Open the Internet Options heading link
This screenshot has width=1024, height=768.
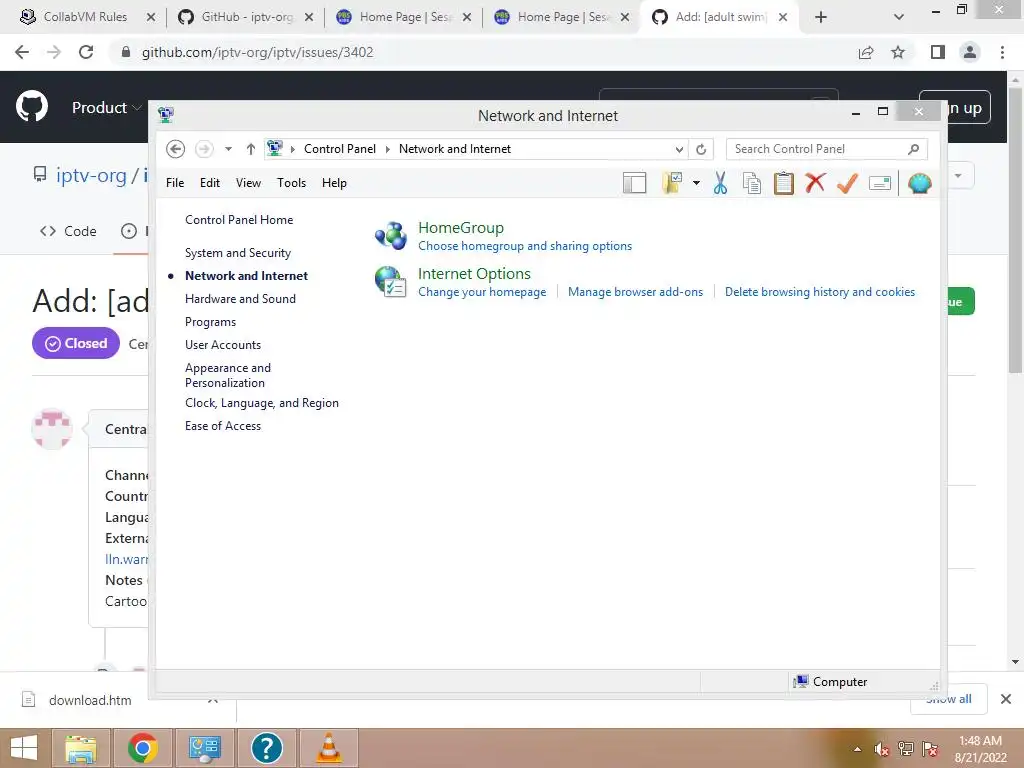(474, 274)
